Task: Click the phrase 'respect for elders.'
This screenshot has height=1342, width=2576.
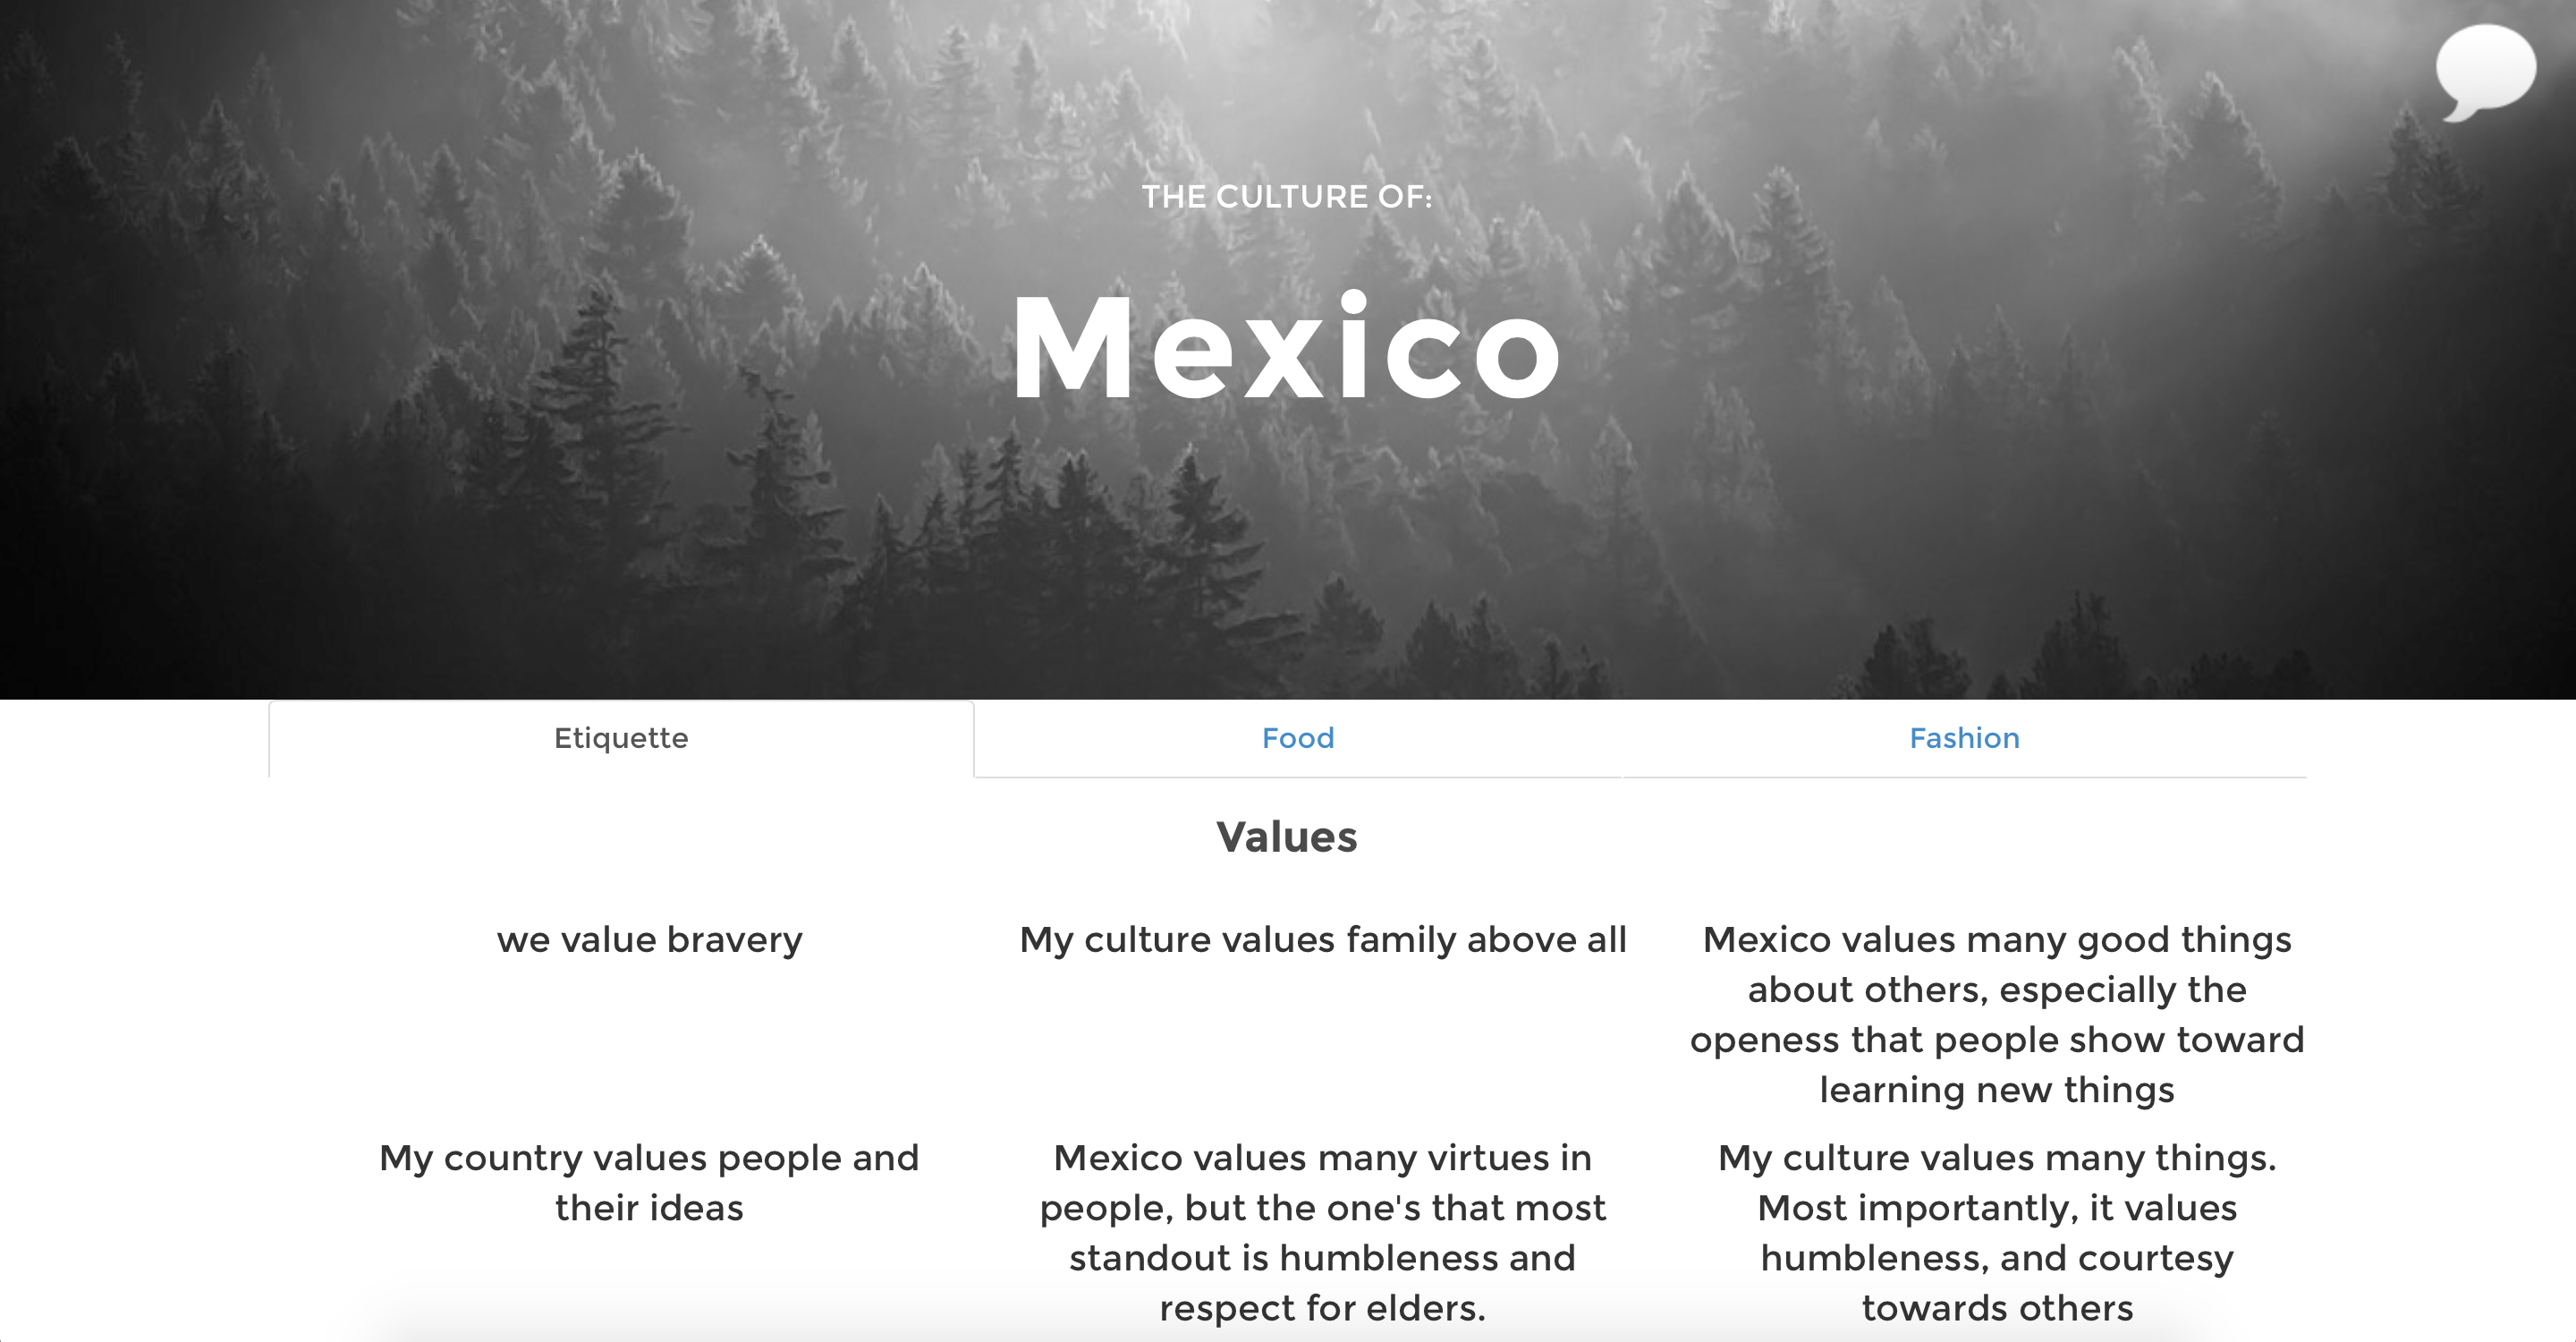Action: (1322, 1308)
